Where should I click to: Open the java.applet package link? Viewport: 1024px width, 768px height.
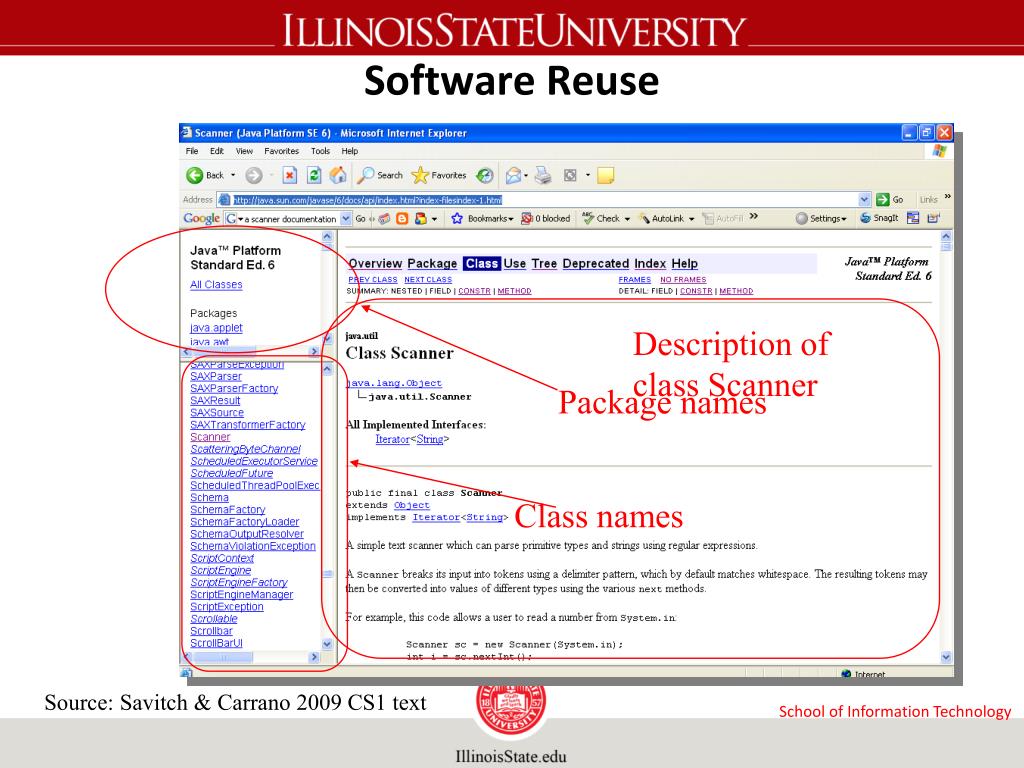(x=216, y=328)
